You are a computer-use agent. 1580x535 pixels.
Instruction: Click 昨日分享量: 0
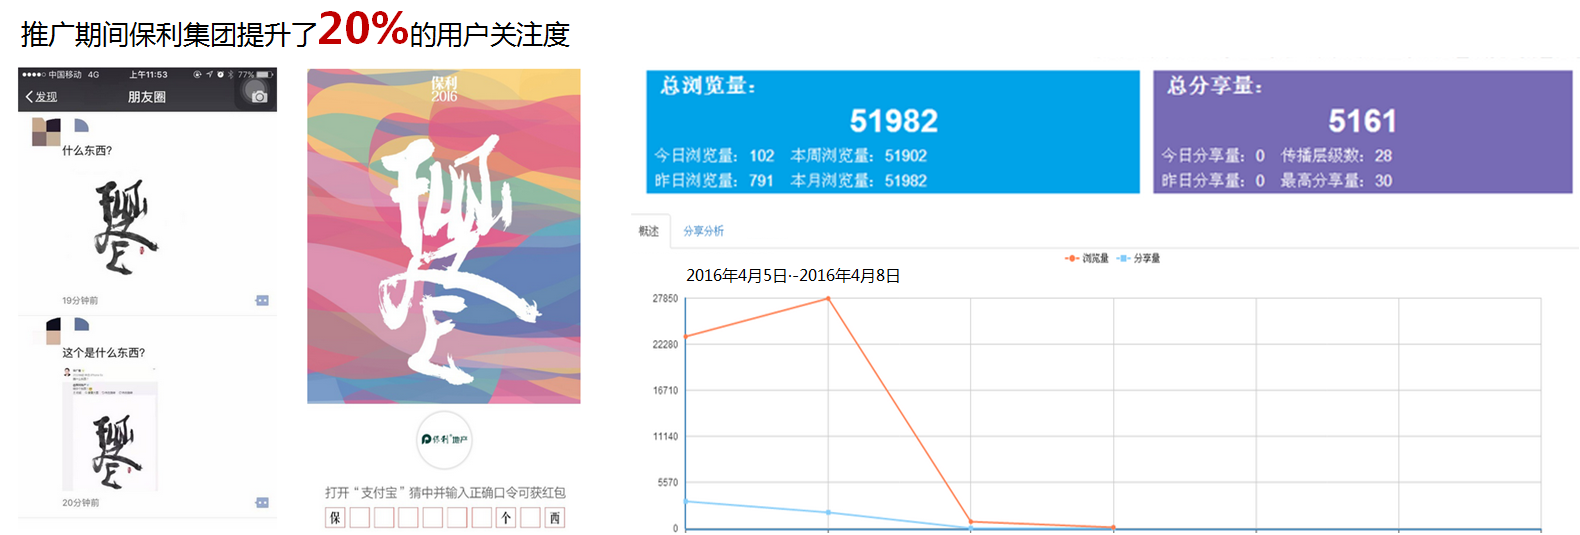click(1213, 181)
